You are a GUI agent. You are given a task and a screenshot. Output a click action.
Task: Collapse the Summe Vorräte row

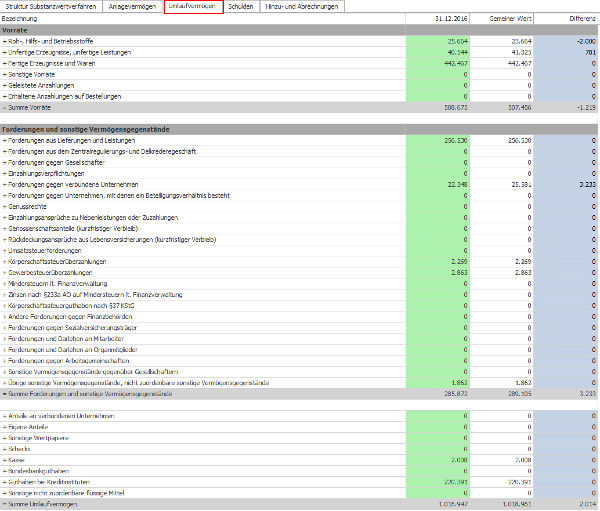point(5,108)
